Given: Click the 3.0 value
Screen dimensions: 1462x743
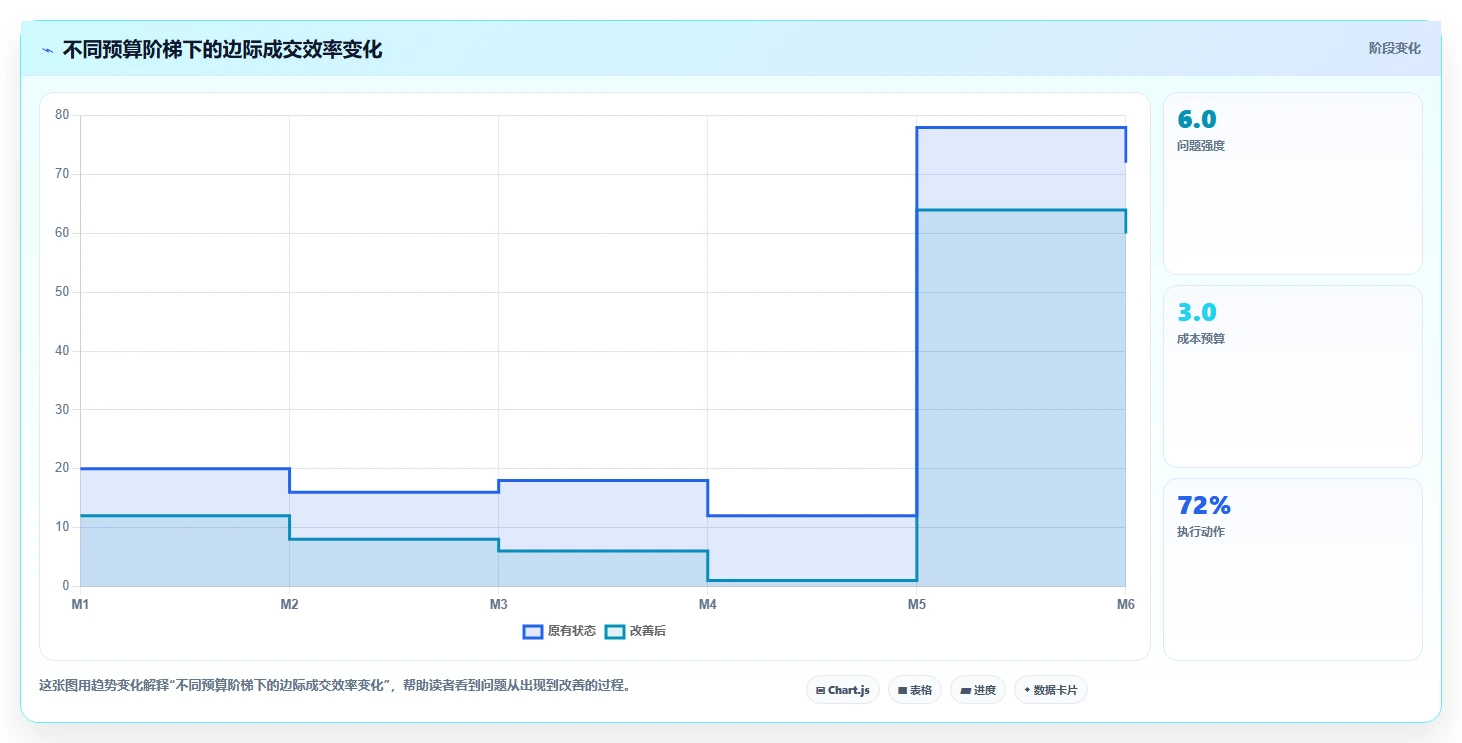Looking at the screenshot, I should tap(1197, 312).
